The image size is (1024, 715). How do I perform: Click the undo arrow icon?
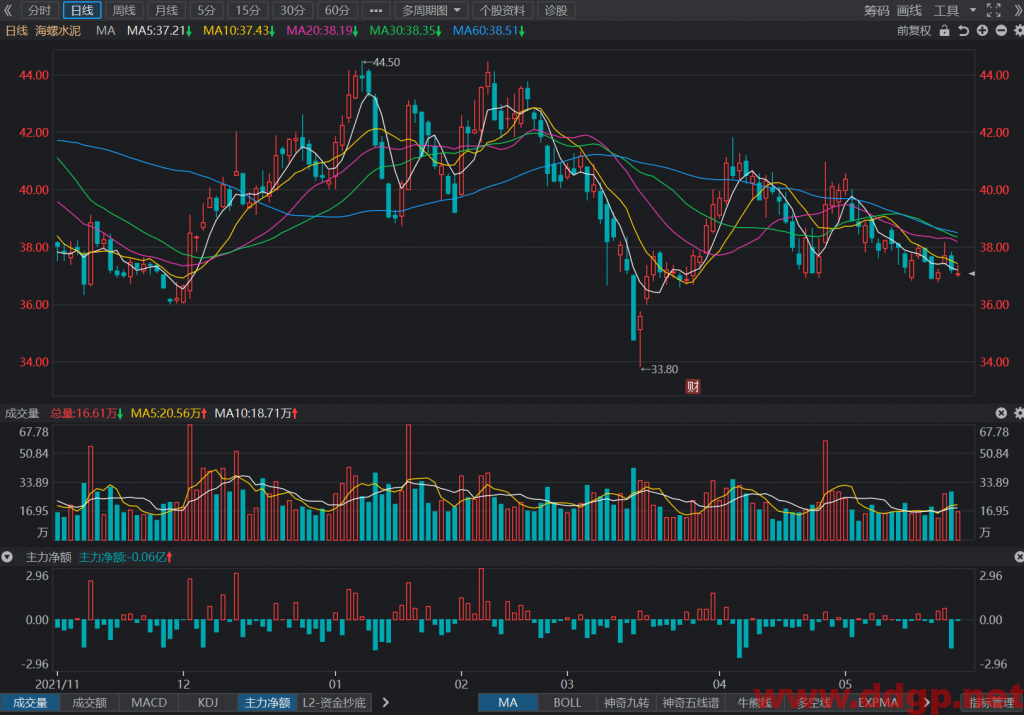963,31
